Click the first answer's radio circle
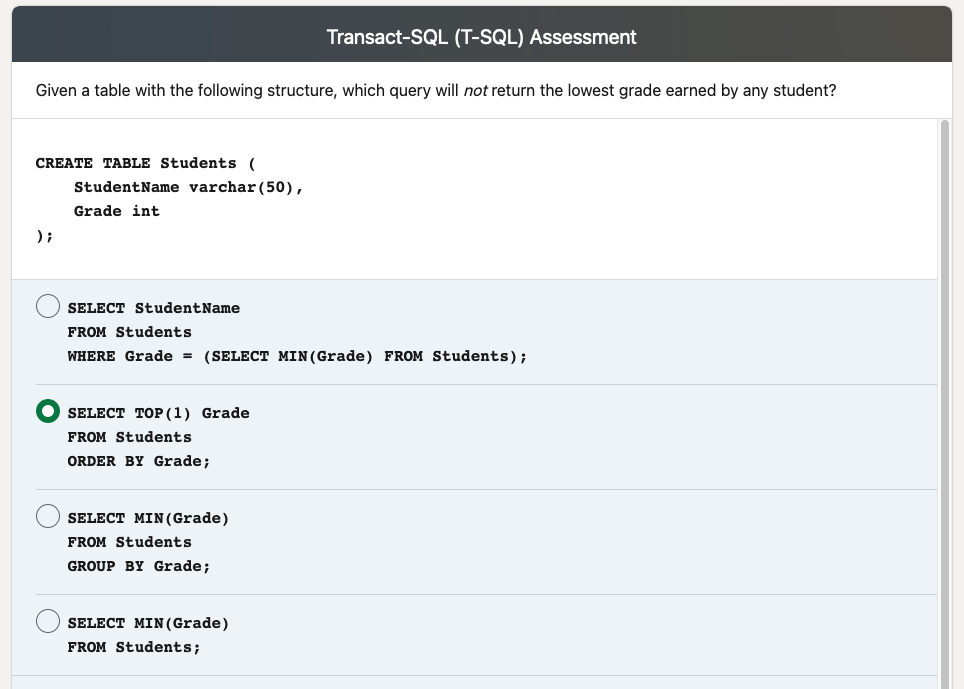This screenshot has height=689, width=964. 48,306
